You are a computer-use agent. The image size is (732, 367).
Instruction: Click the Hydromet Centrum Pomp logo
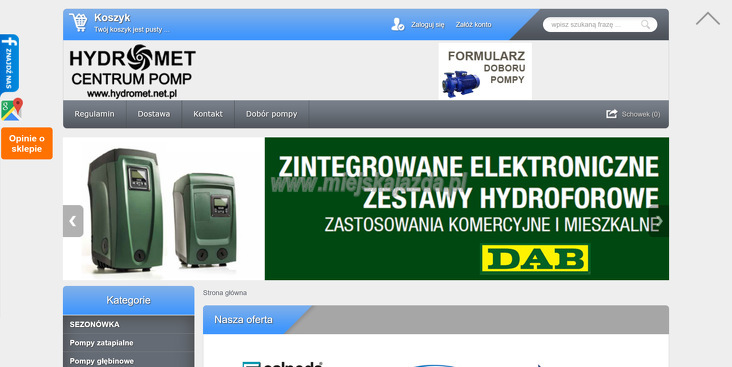tap(132, 71)
